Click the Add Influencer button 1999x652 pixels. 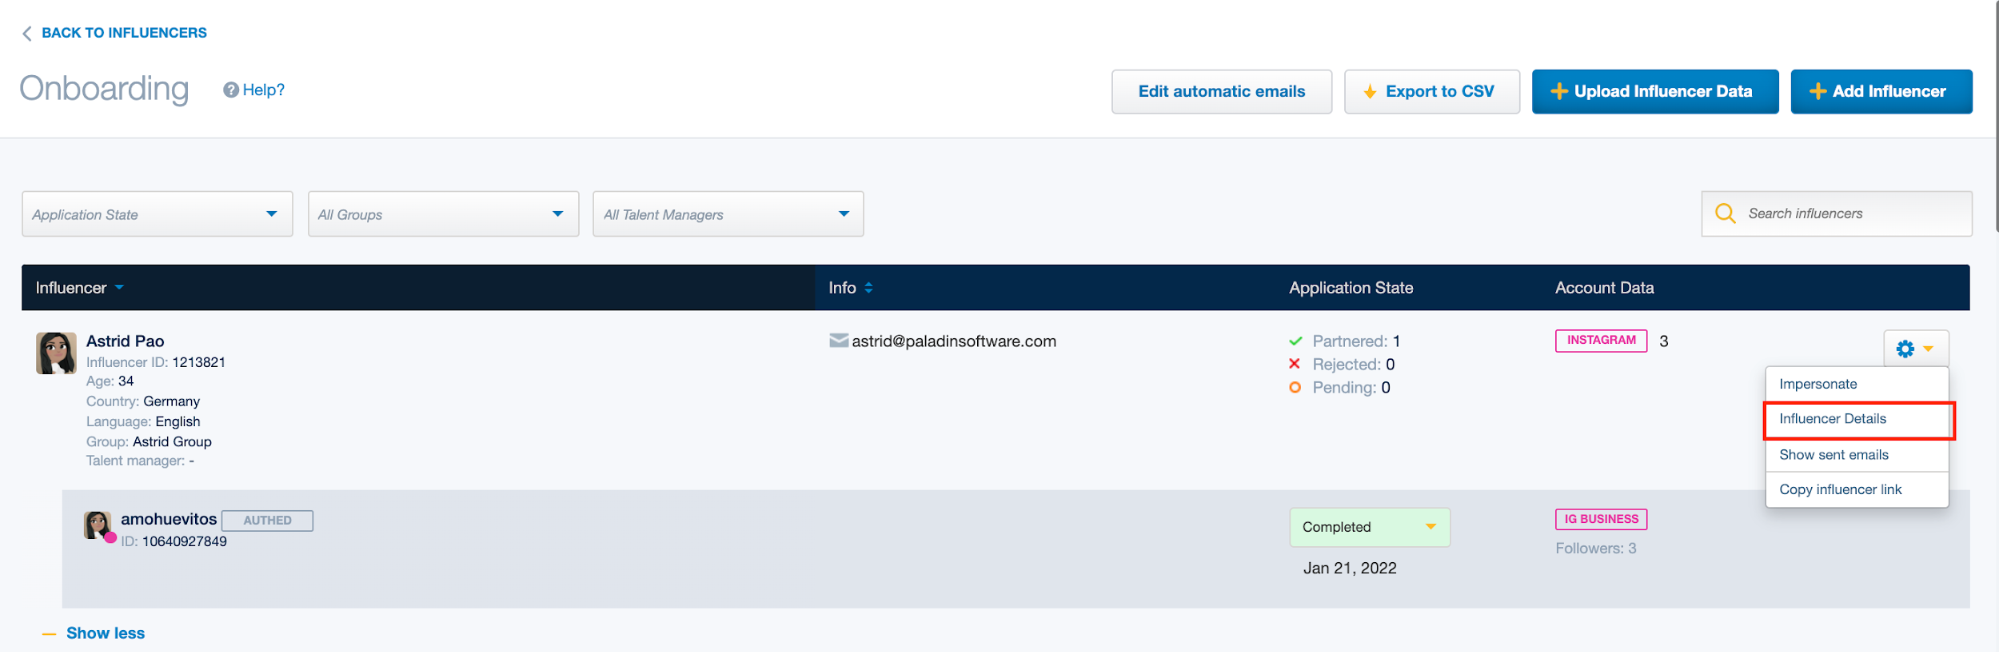tap(1881, 91)
